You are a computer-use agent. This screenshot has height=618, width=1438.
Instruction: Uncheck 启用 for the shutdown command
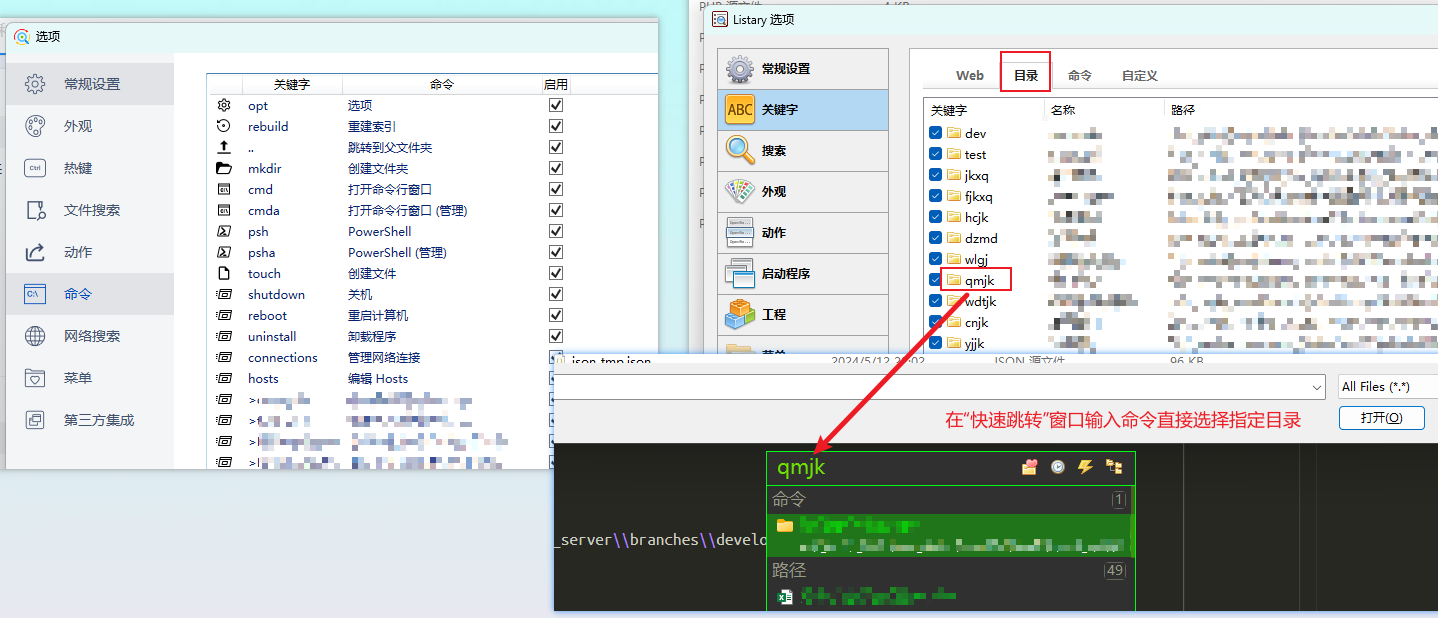click(x=556, y=294)
